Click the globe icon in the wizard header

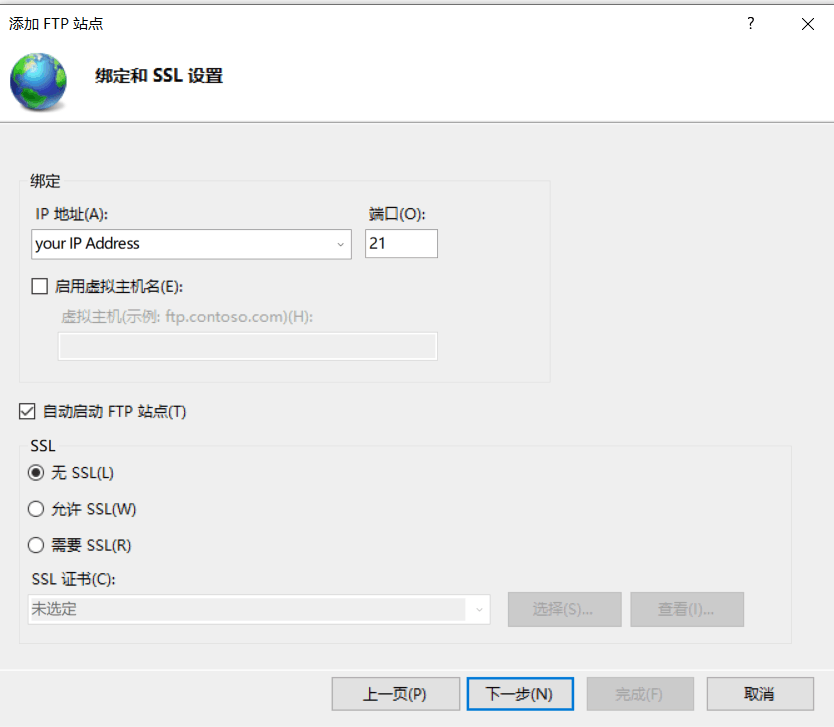(x=38, y=75)
